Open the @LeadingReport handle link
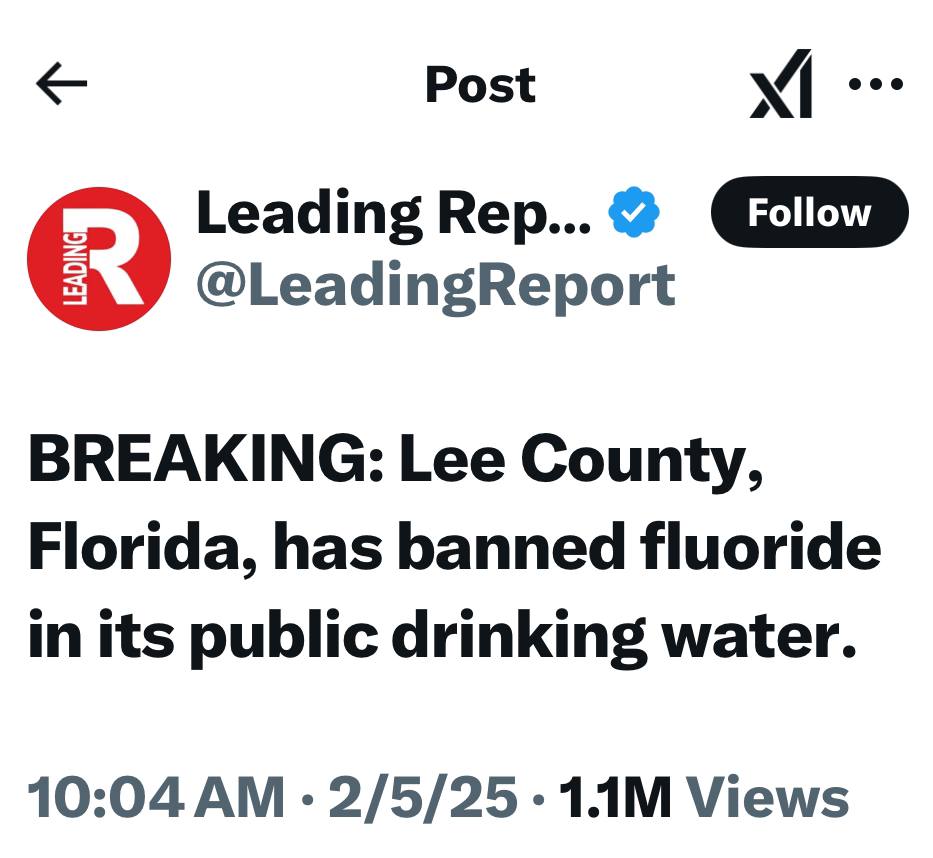933x858 pixels. coord(435,286)
